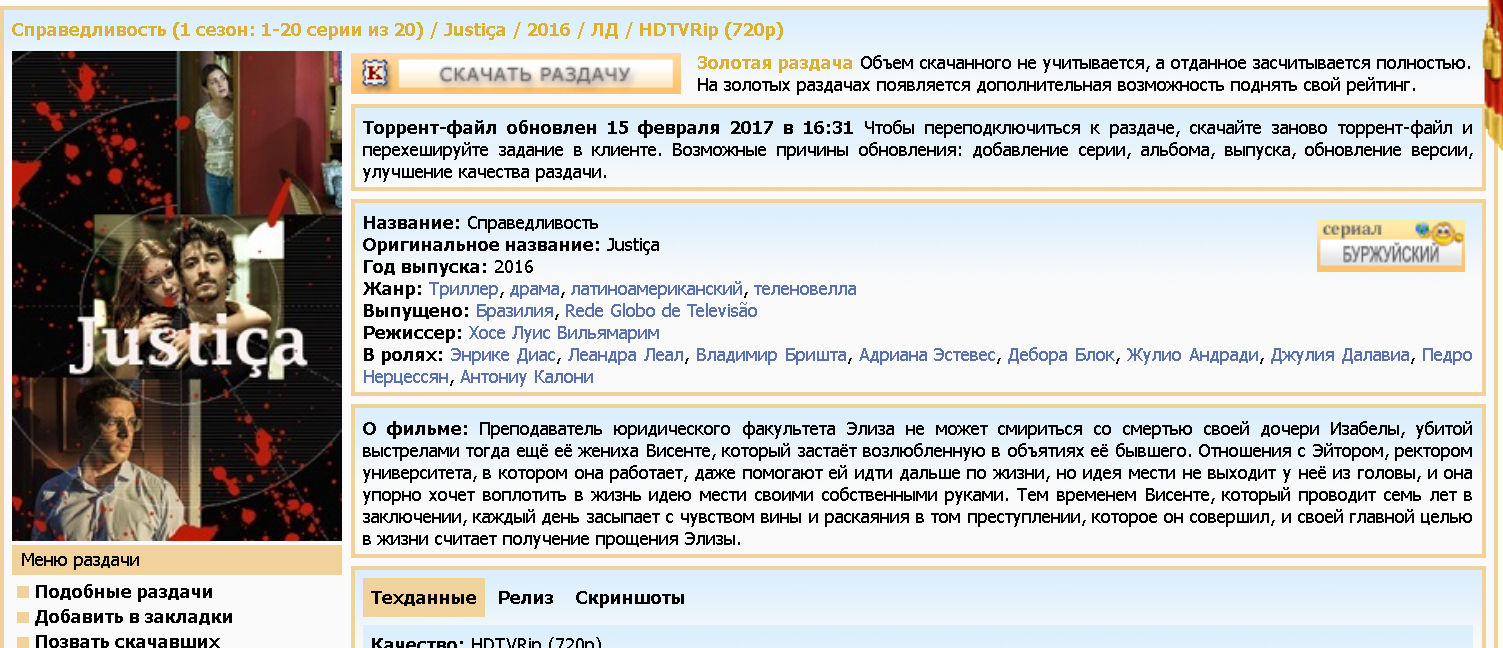Screen dimensions: 1503x648
Task: Open actress Дебора Блок link
Action: [1061, 355]
